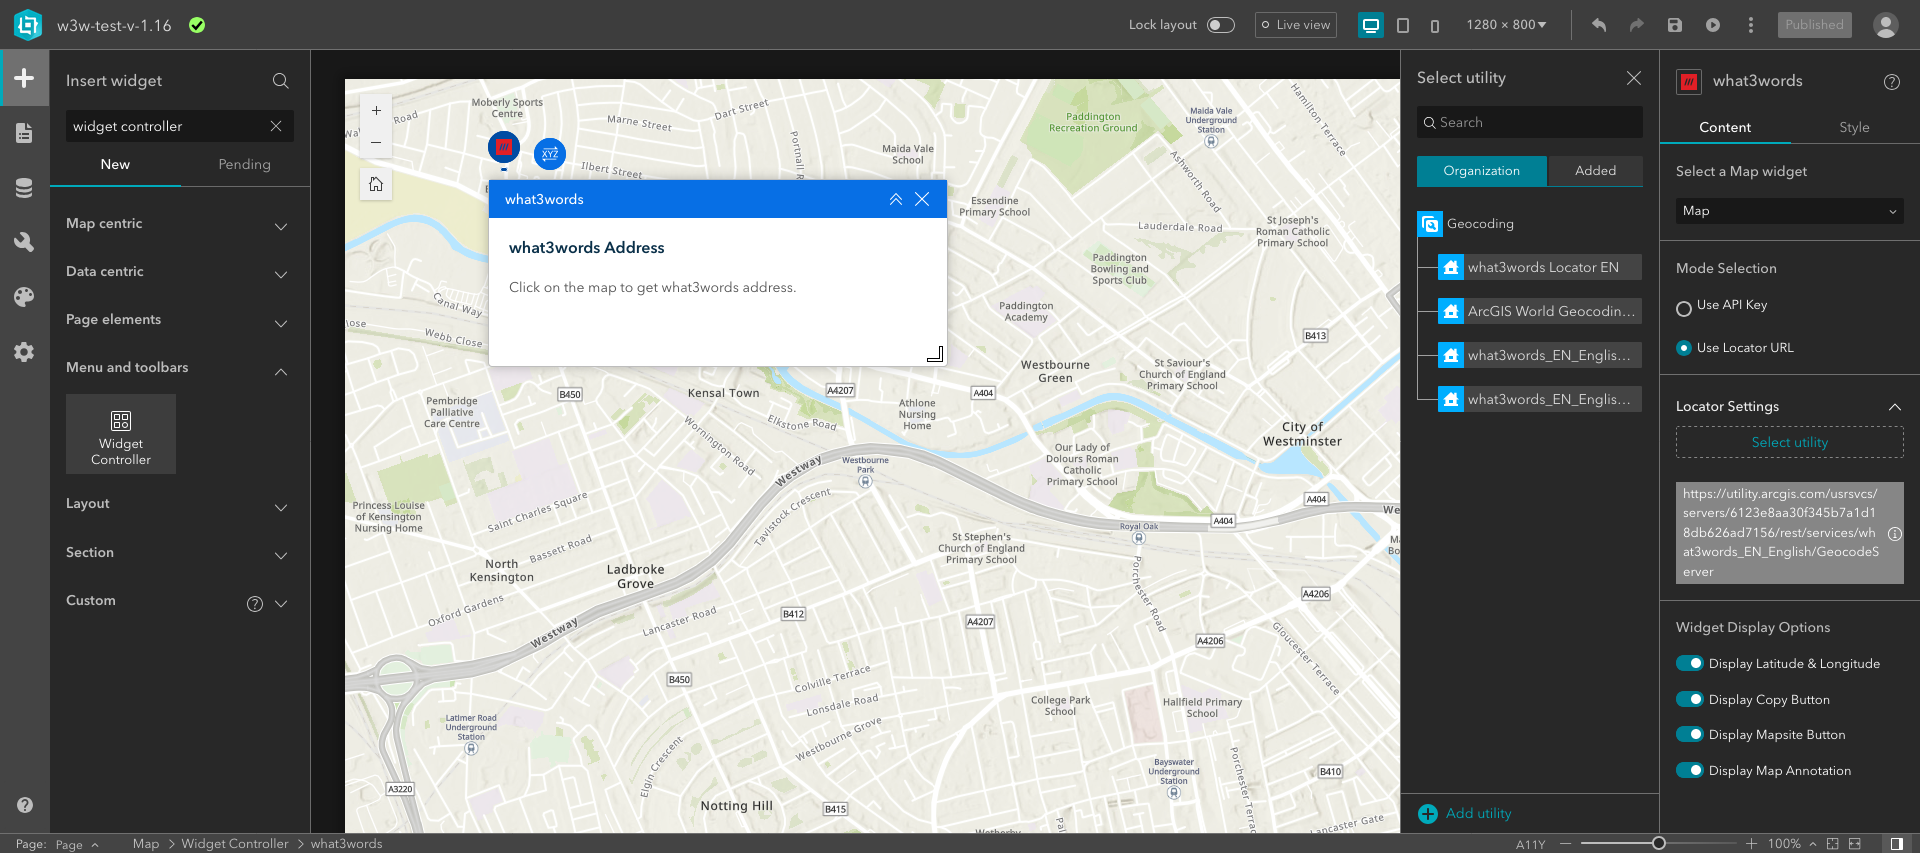The height and width of the screenshot is (853, 1920).
Task: Click the blue XYZ controller icon
Action: point(550,154)
